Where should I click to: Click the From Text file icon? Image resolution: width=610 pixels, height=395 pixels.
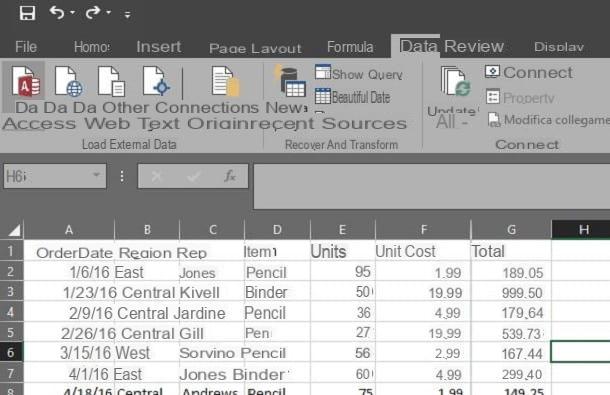coord(111,81)
